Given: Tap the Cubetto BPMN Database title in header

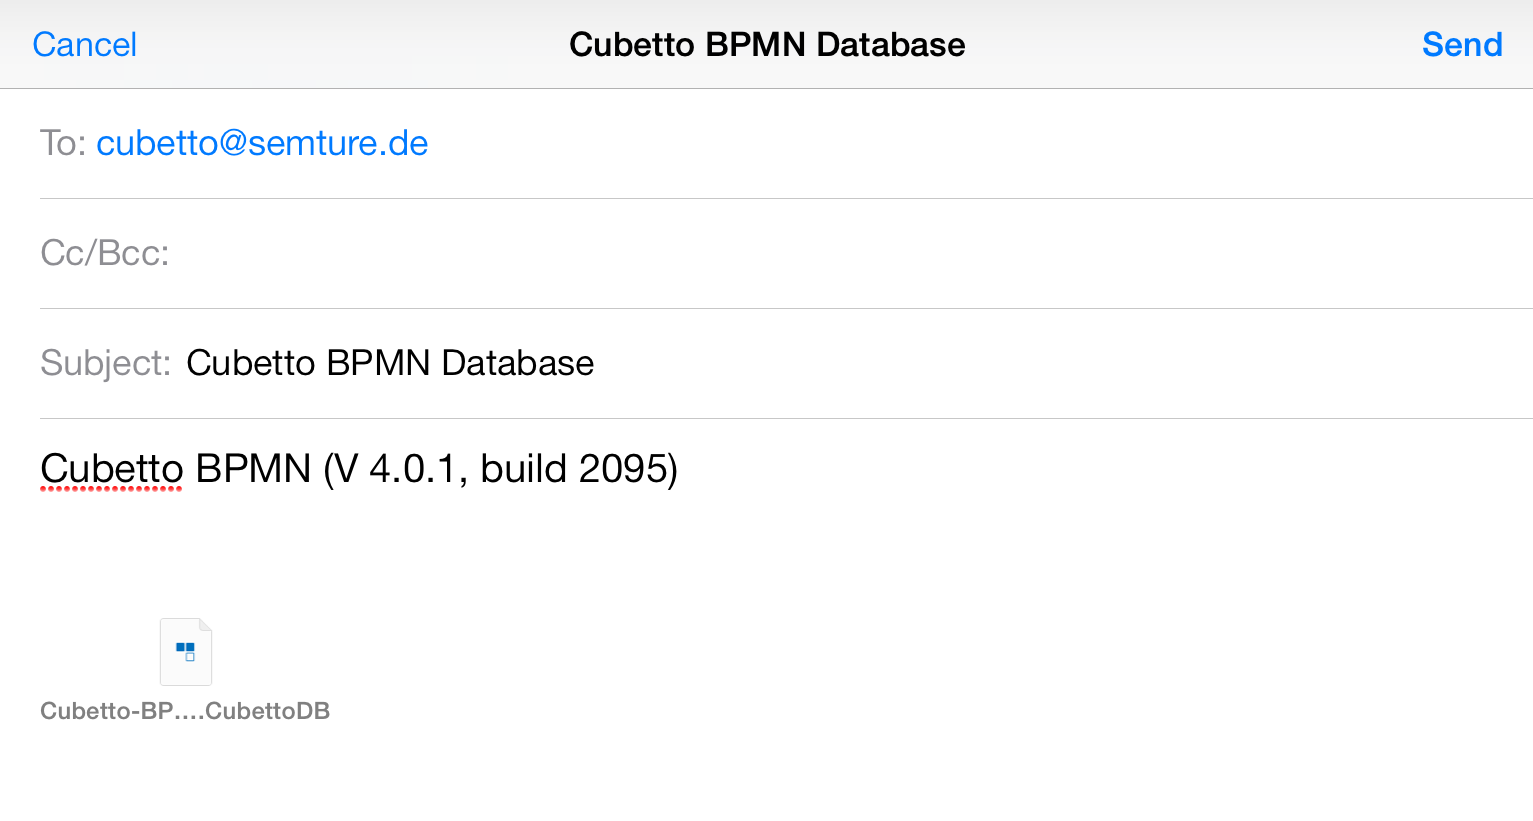Looking at the screenshot, I should (767, 45).
